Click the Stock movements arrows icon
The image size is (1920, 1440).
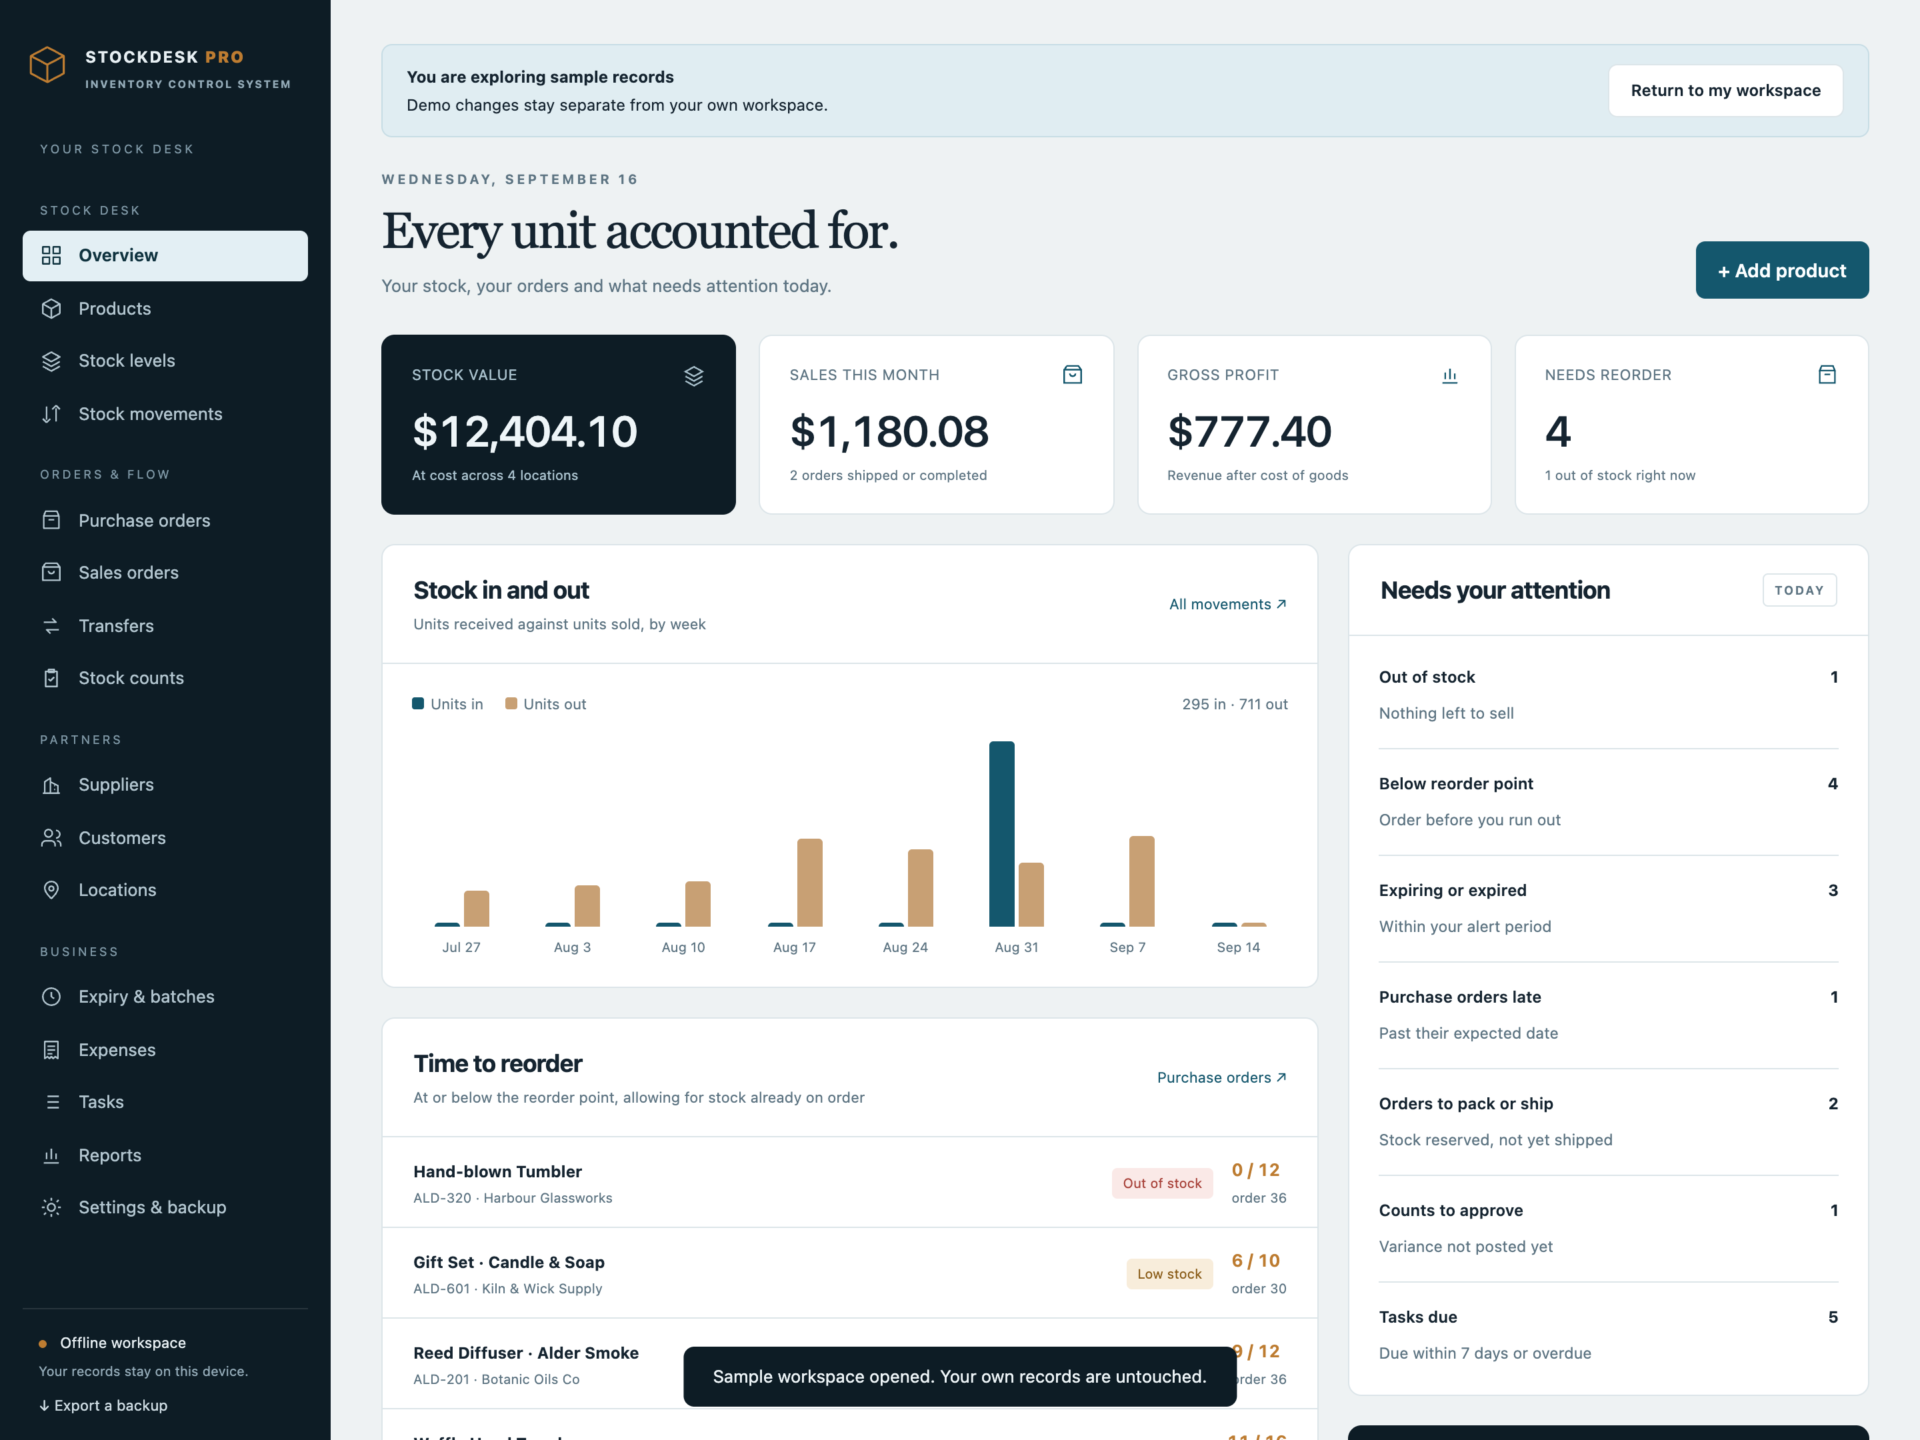(x=51, y=414)
